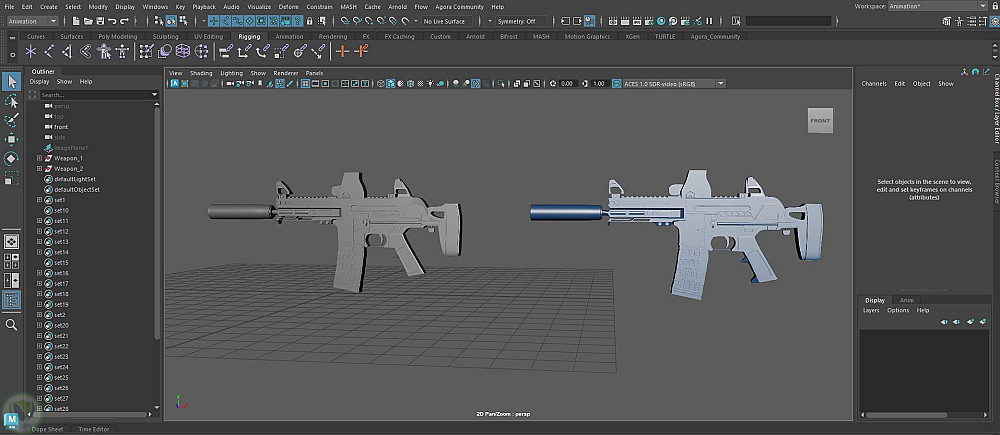
Task: Select the arrow Select tool in toolbox
Action: (x=11, y=82)
